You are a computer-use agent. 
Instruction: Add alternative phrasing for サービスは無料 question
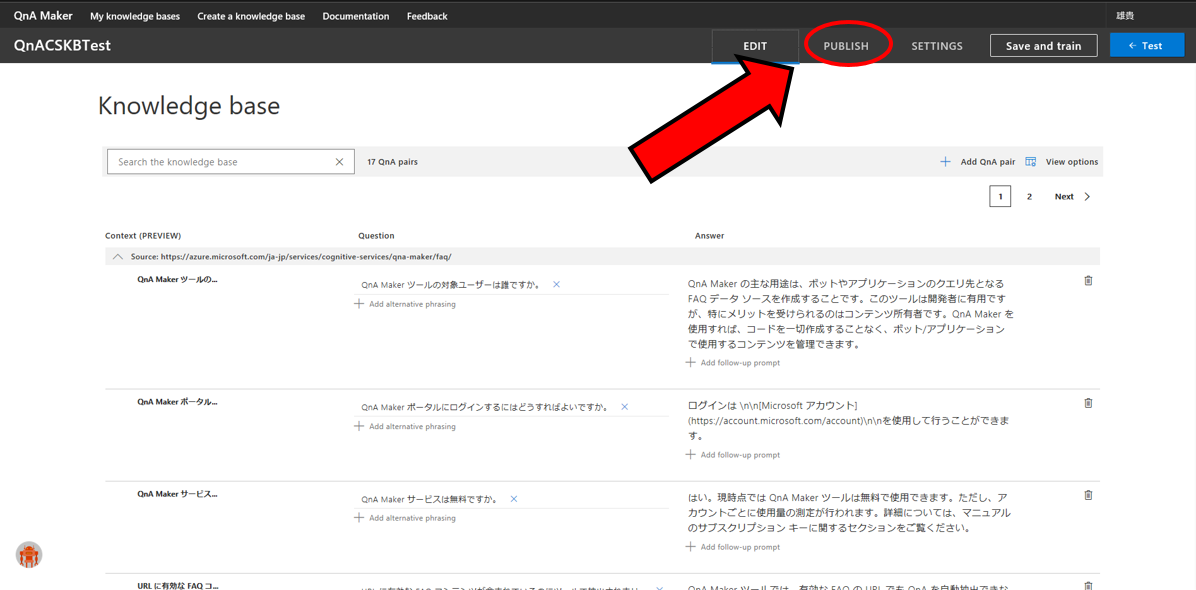pos(405,518)
